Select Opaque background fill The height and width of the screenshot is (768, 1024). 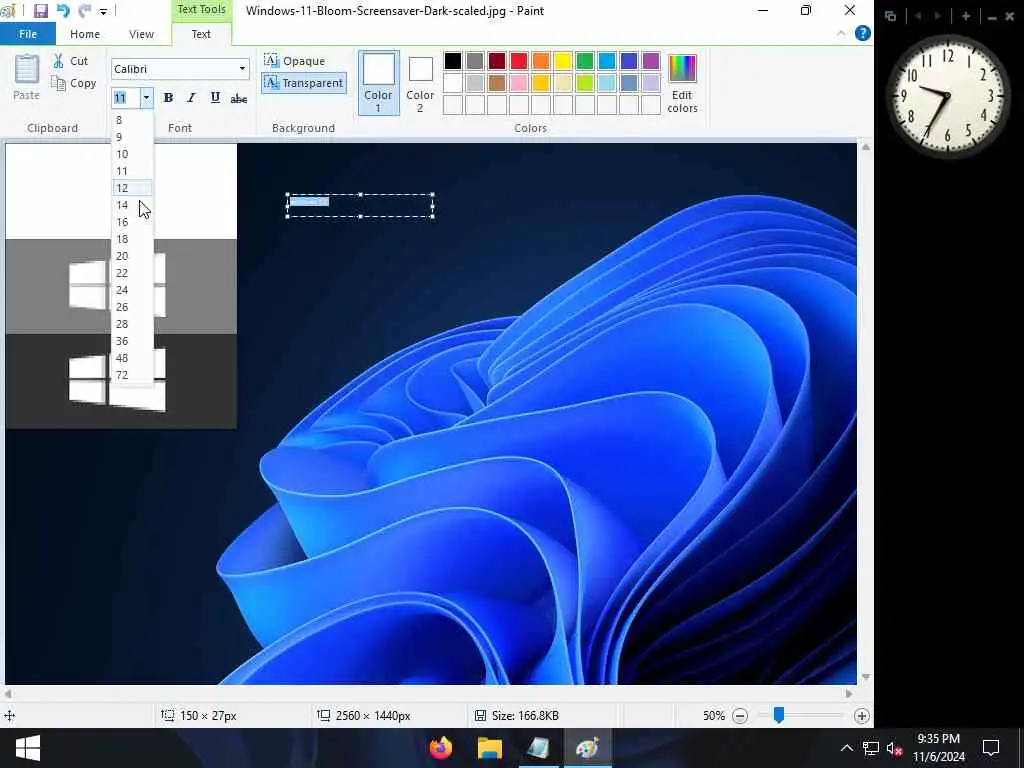pos(295,61)
